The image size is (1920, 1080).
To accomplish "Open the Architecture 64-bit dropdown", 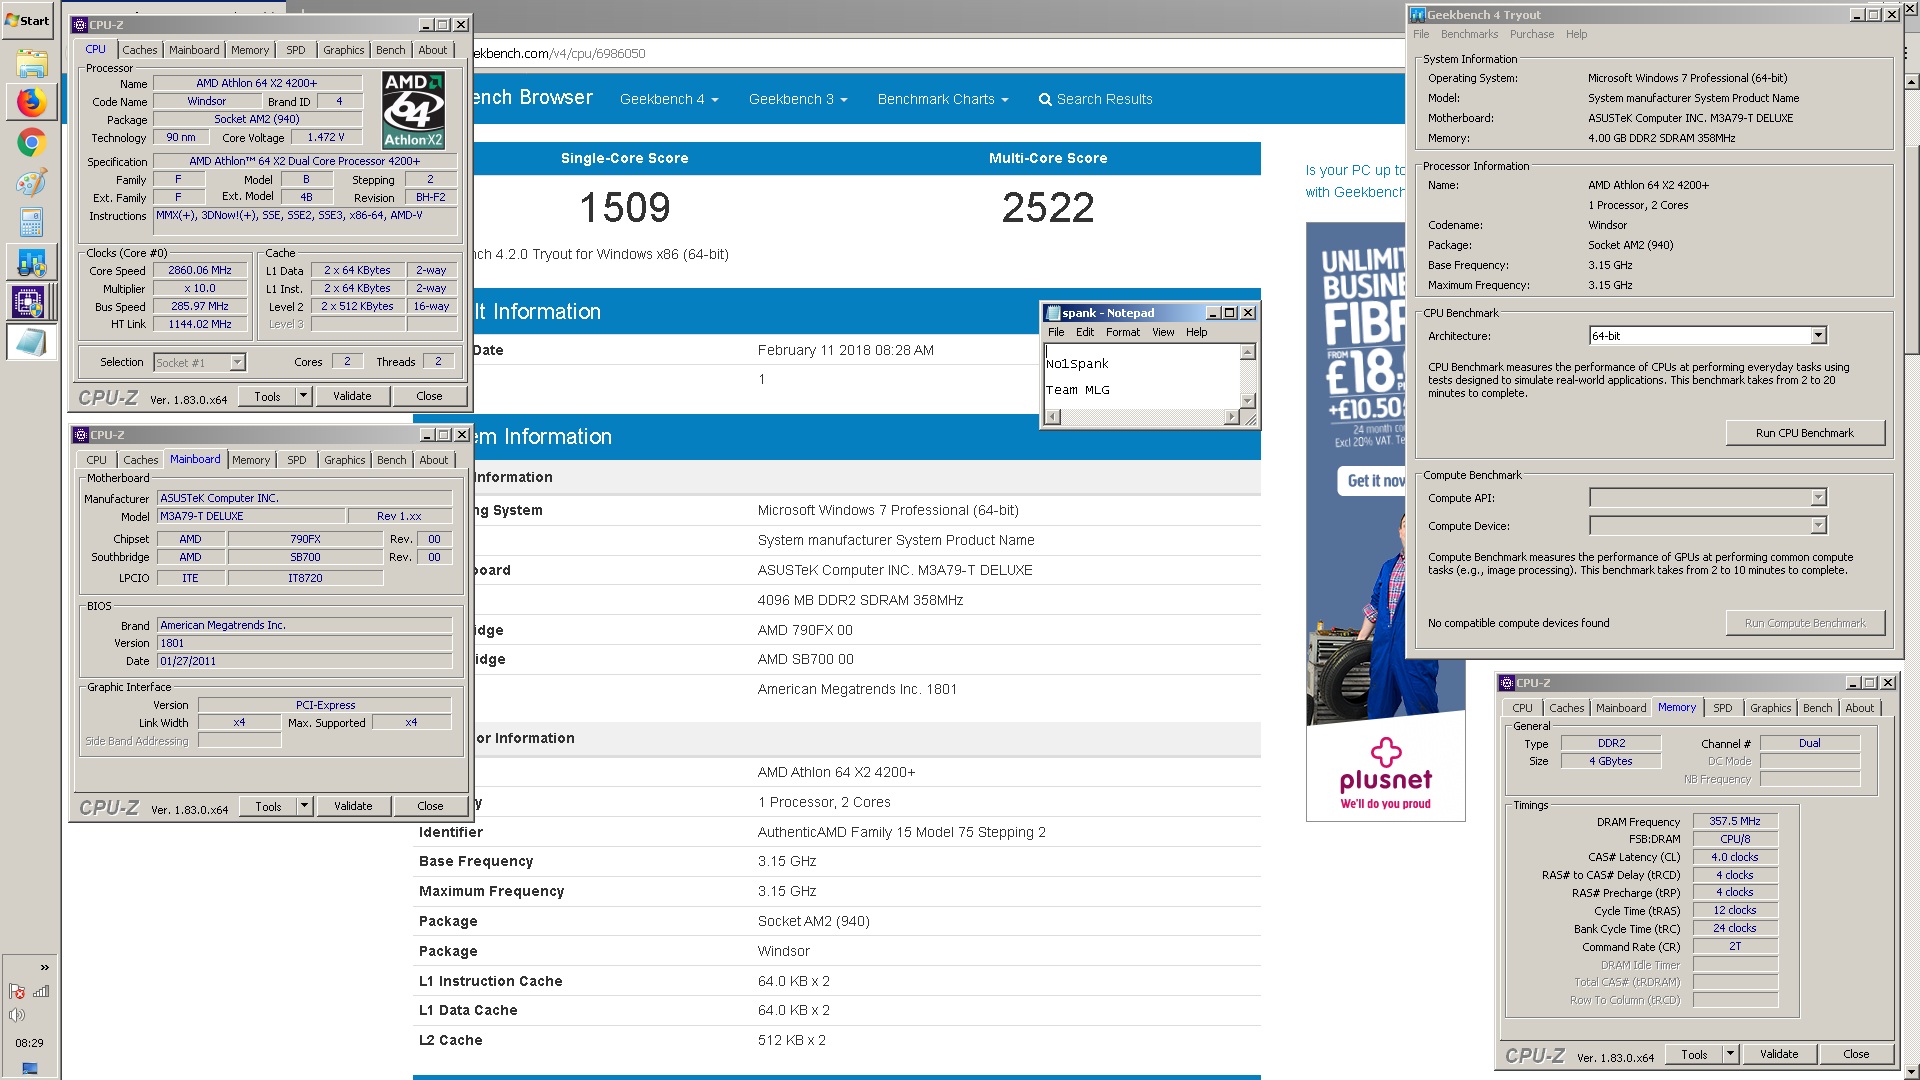I will [x=1819, y=336].
